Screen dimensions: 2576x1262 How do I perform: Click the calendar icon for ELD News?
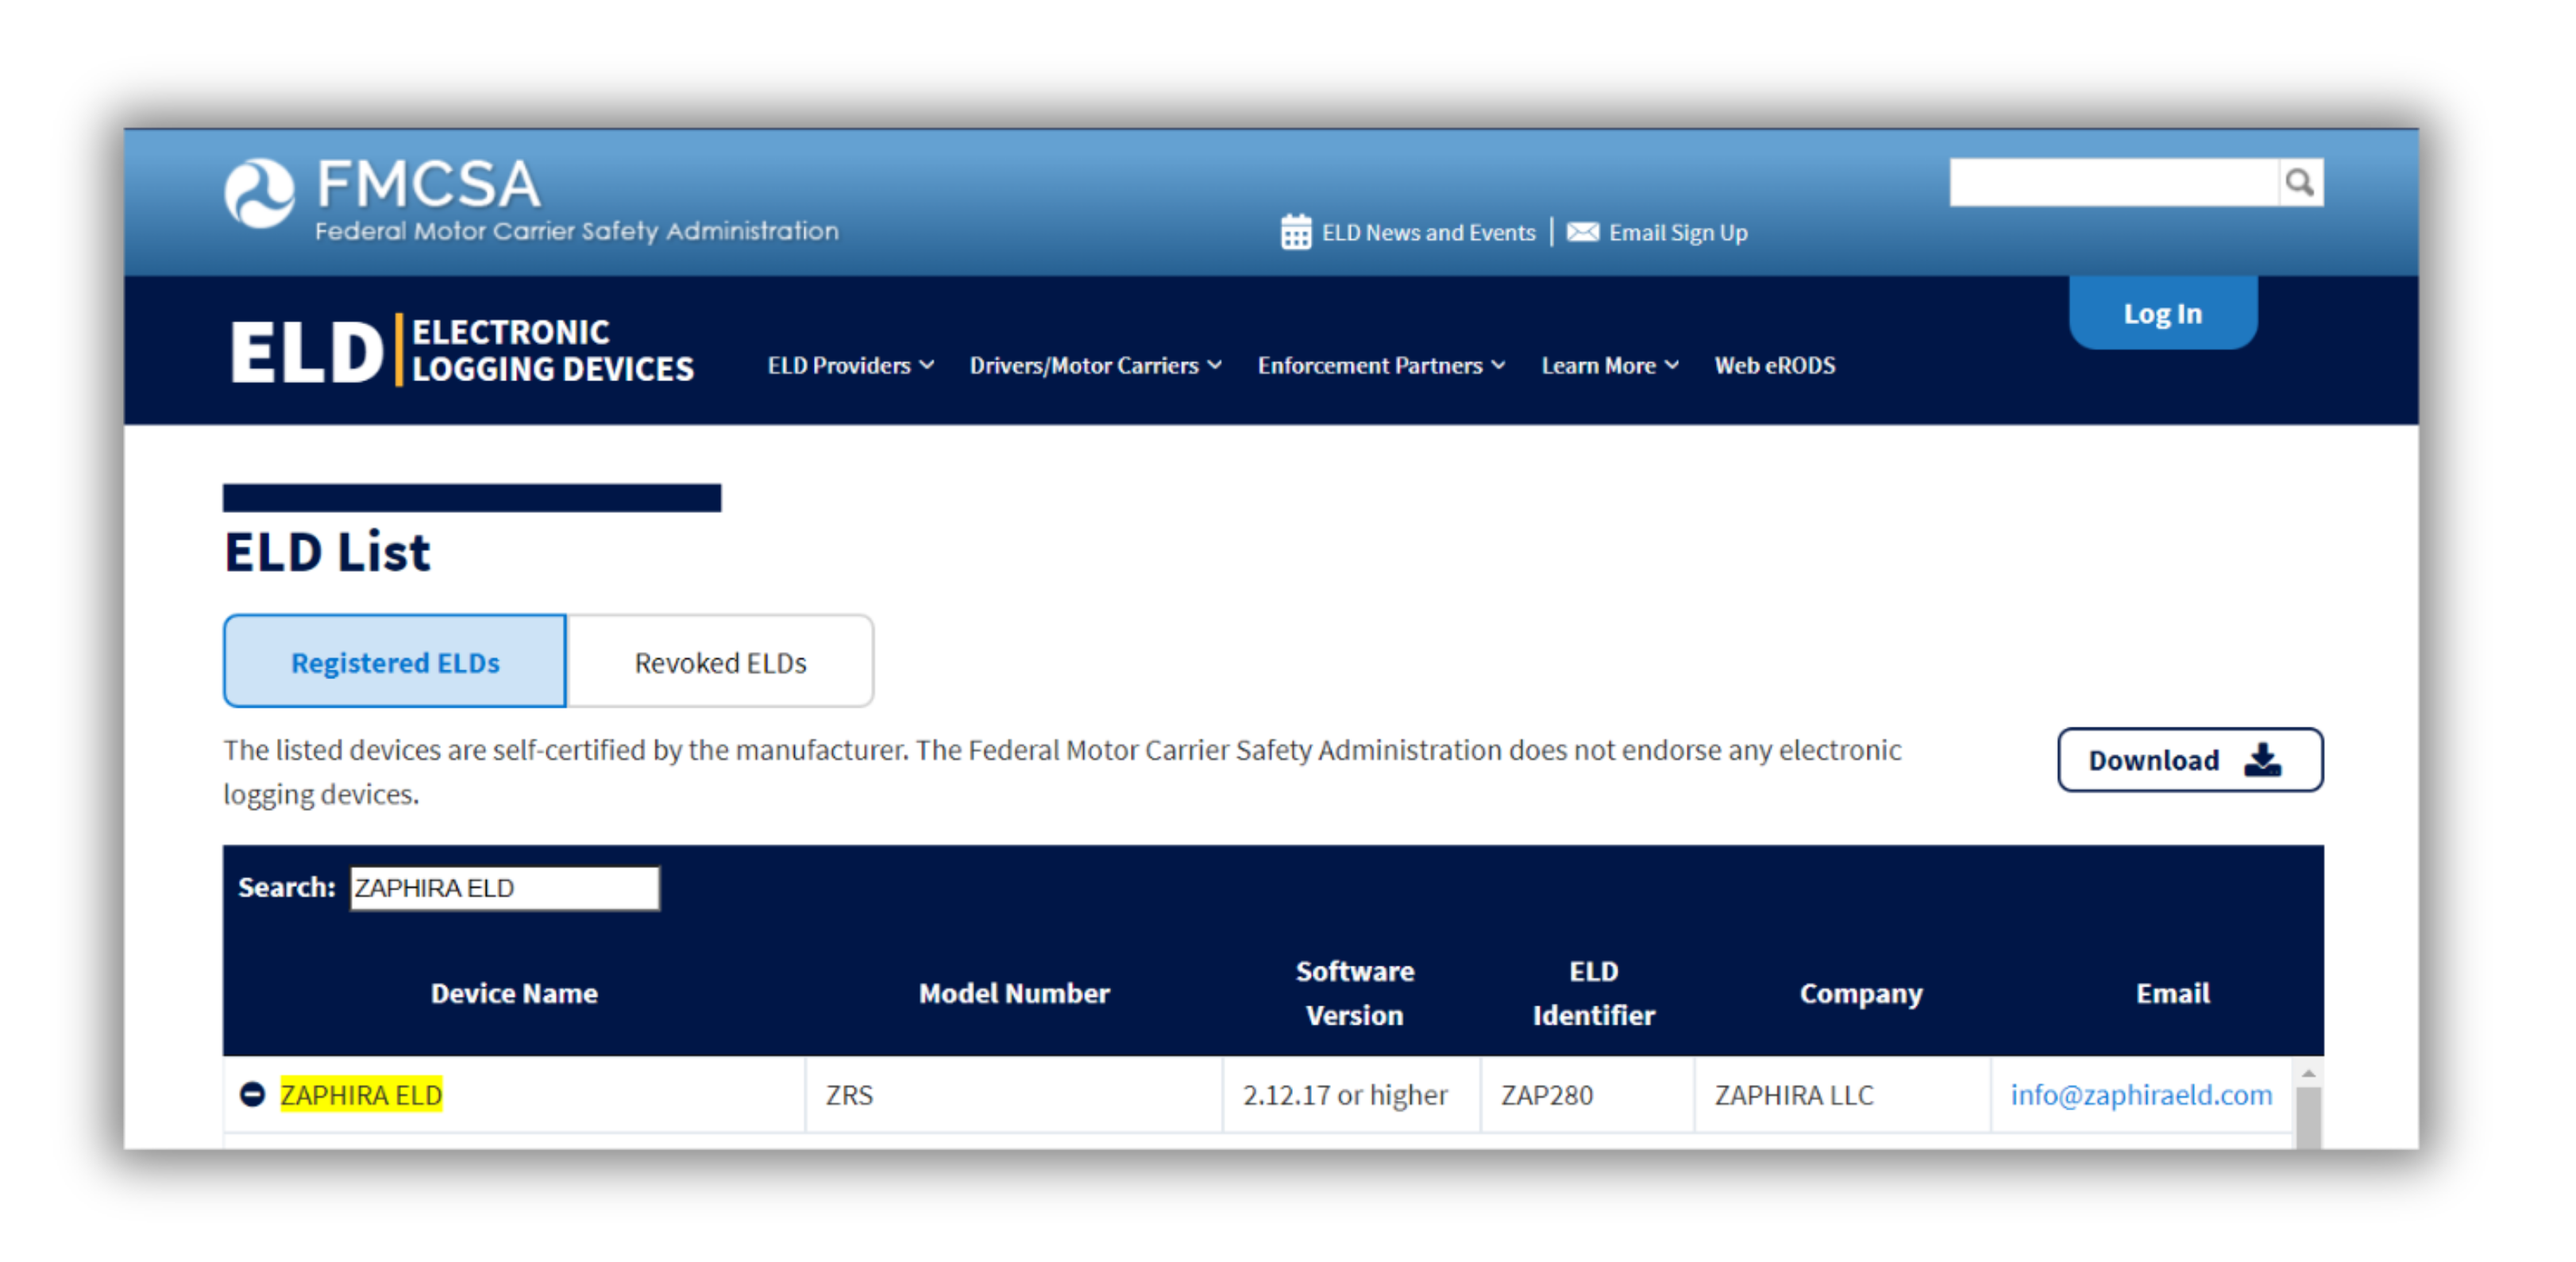point(1295,232)
